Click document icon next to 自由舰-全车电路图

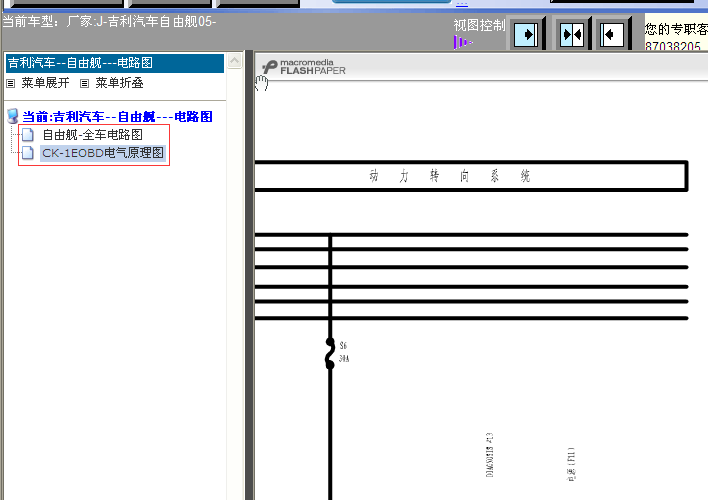coord(28,135)
